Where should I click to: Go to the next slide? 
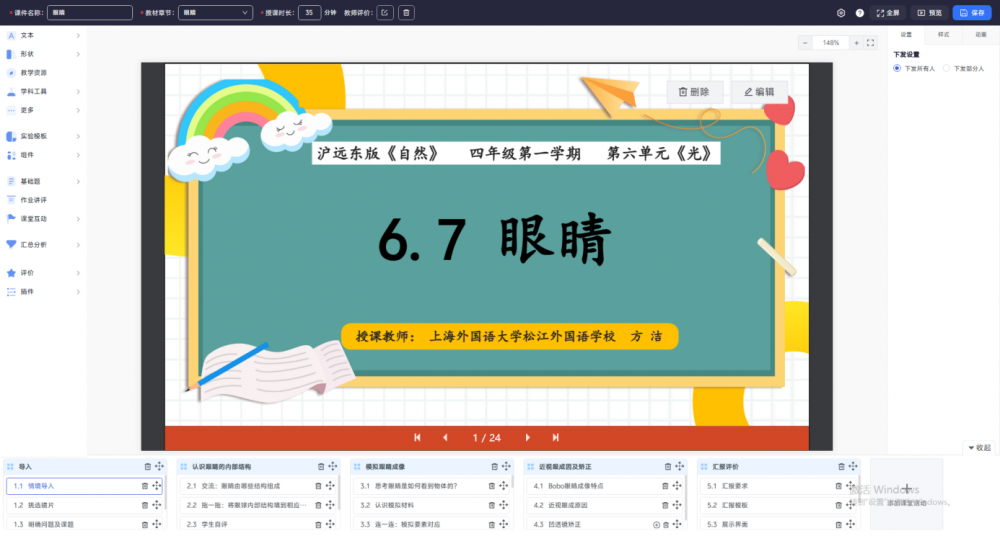(x=527, y=438)
